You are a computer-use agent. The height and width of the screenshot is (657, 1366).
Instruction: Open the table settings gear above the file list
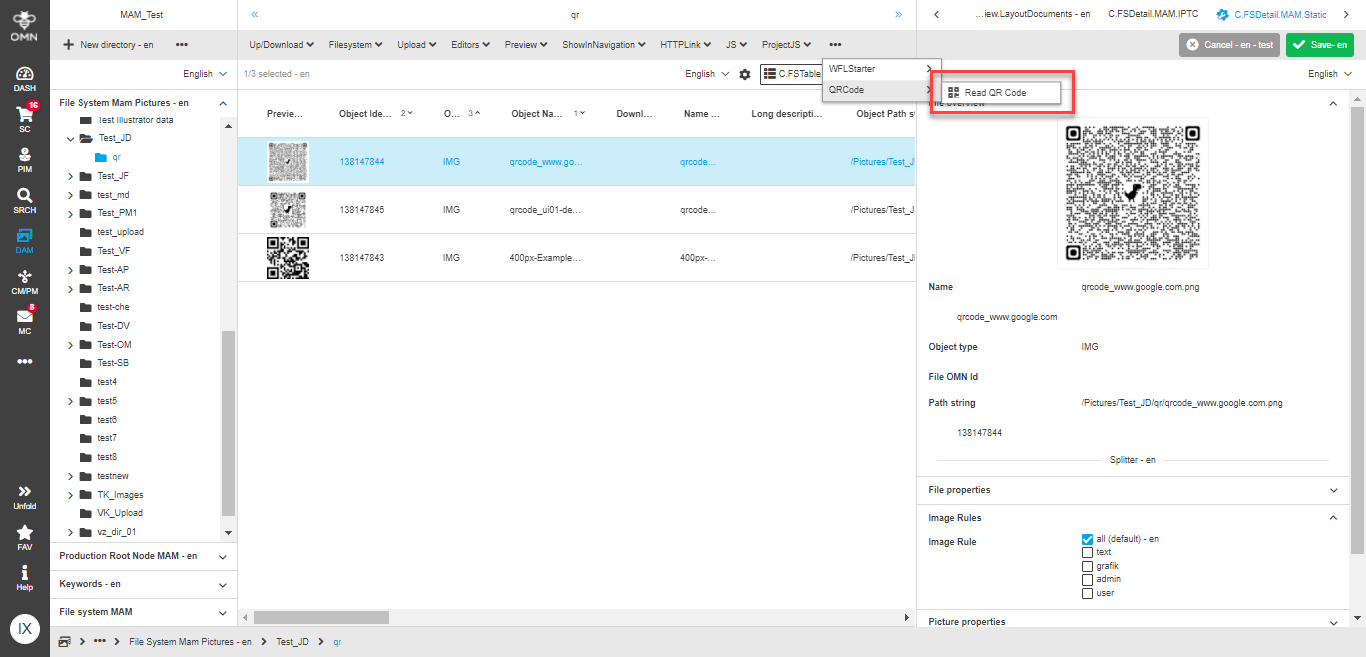(744, 73)
